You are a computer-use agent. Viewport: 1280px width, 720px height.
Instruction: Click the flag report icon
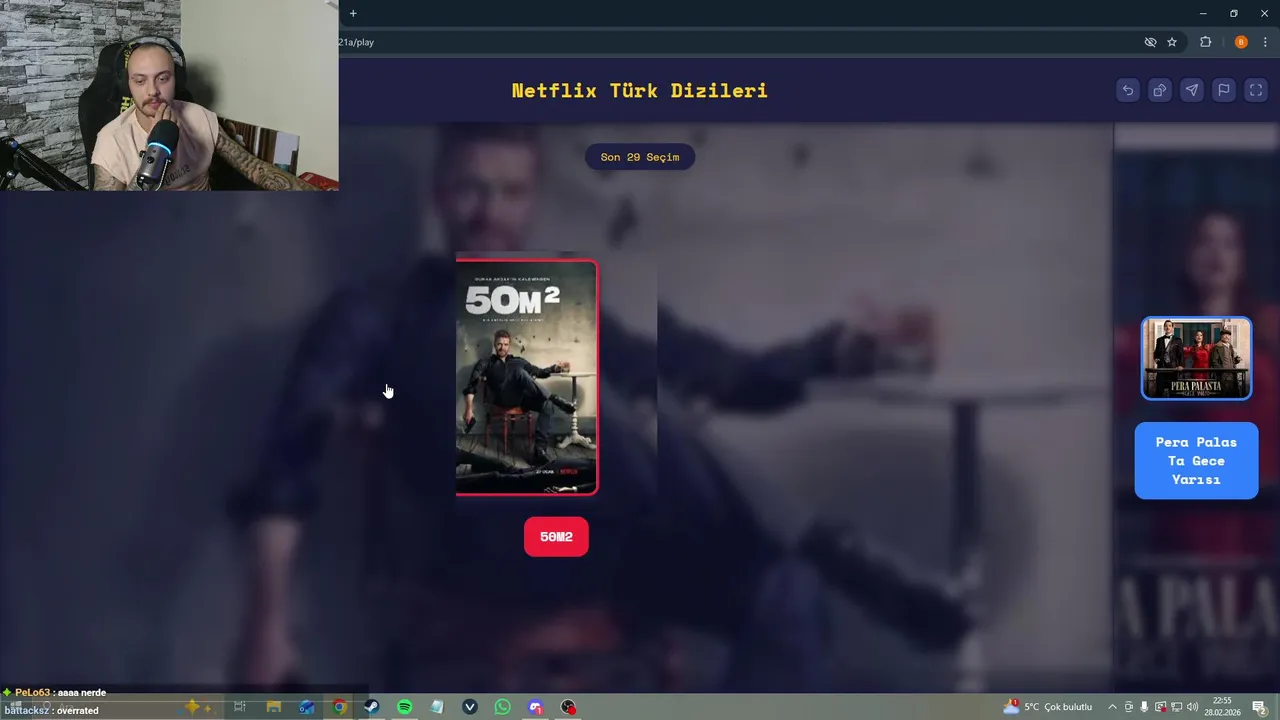pyautogui.click(x=1224, y=90)
